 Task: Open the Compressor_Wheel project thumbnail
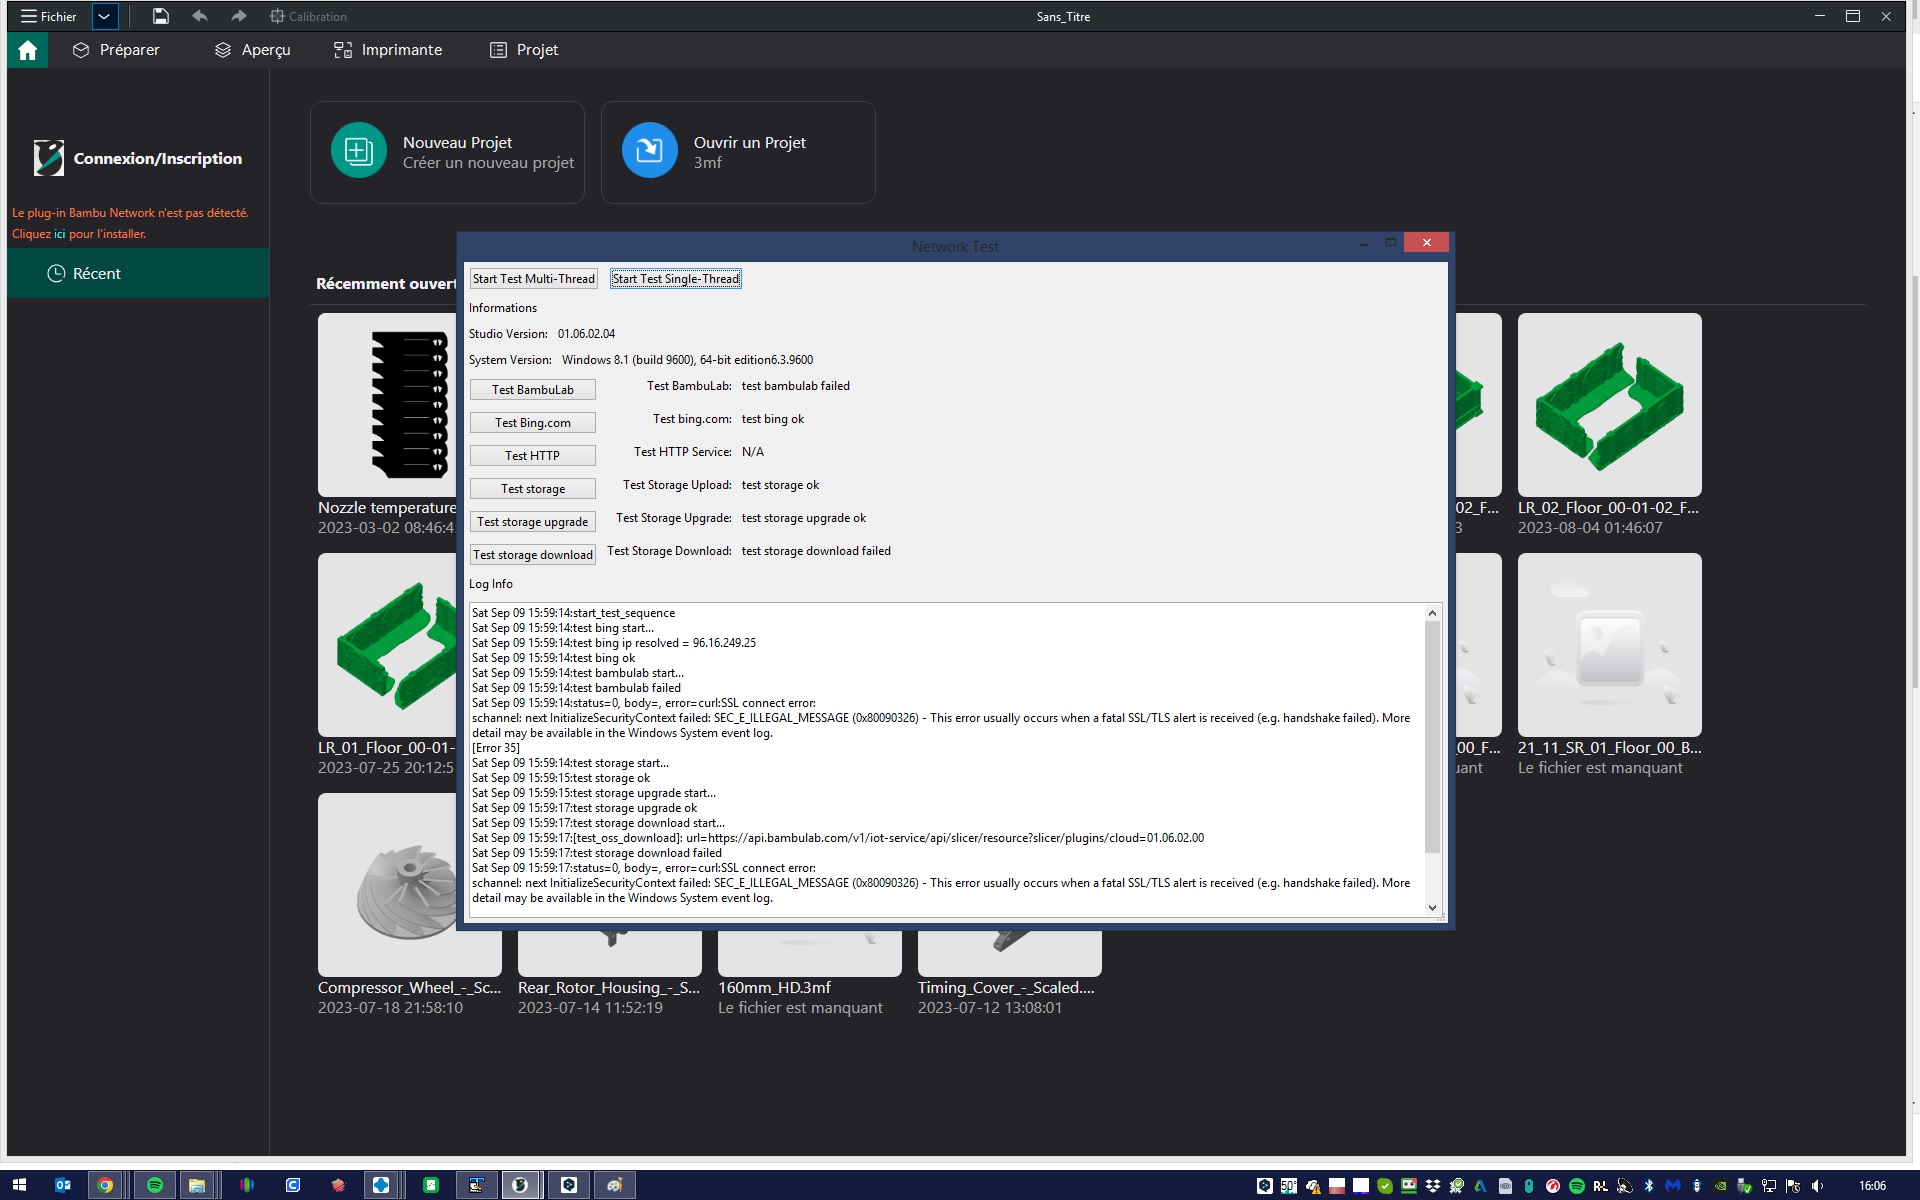tap(409, 884)
